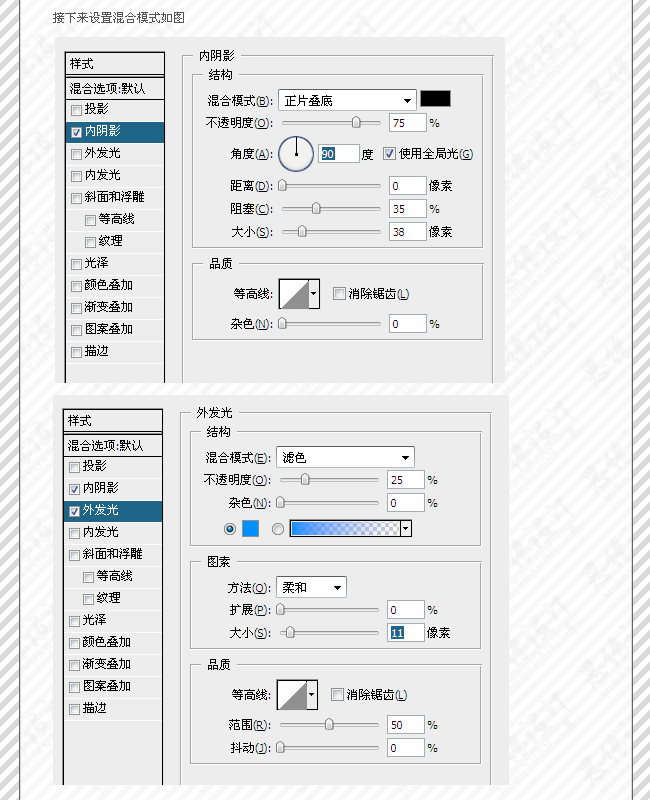The width and height of the screenshot is (650, 800).
Task: Open the 滤色 blend mode dropdown
Action: coord(345,457)
